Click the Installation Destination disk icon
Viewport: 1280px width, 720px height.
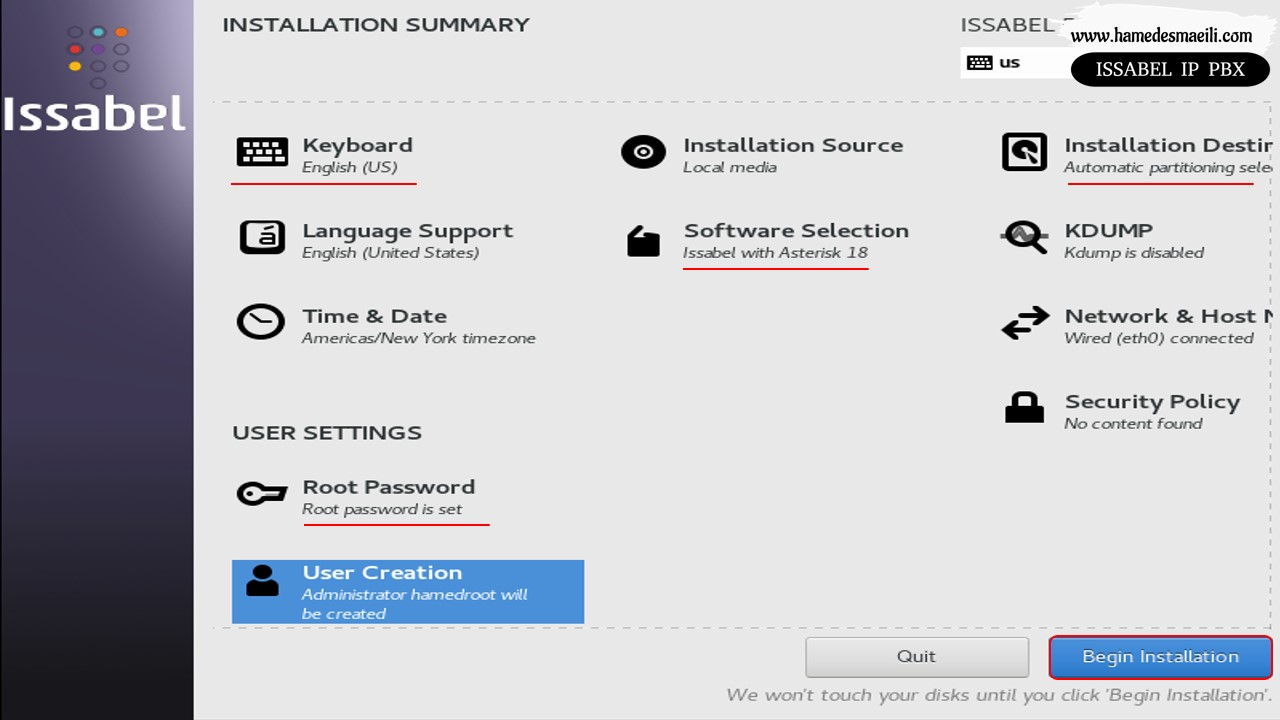click(1024, 152)
